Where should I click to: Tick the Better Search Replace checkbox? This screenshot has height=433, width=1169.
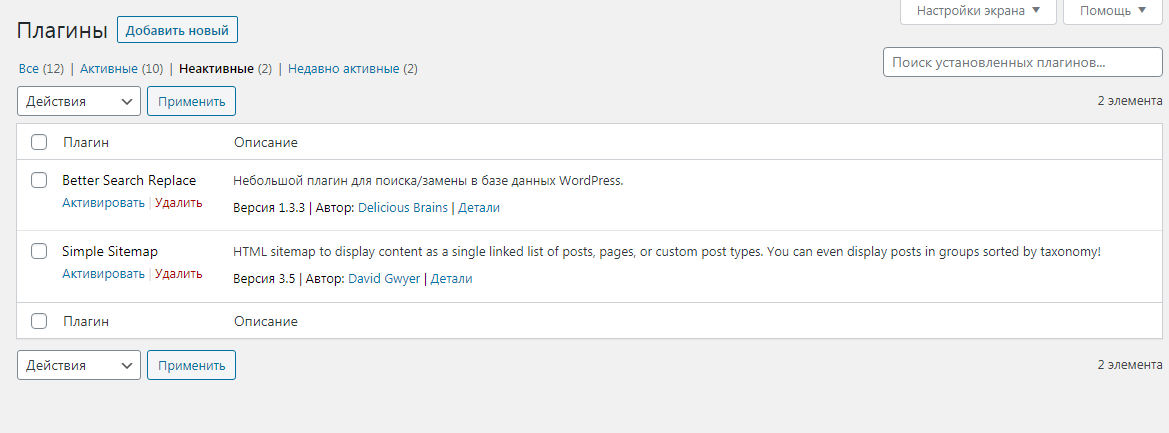[x=39, y=180]
